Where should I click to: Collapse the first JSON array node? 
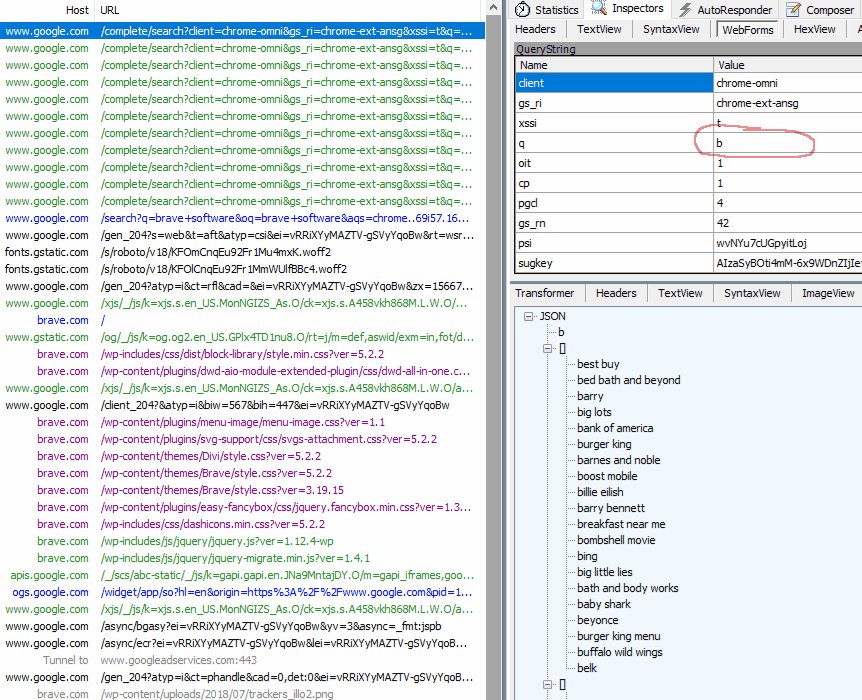tap(547, 348)
